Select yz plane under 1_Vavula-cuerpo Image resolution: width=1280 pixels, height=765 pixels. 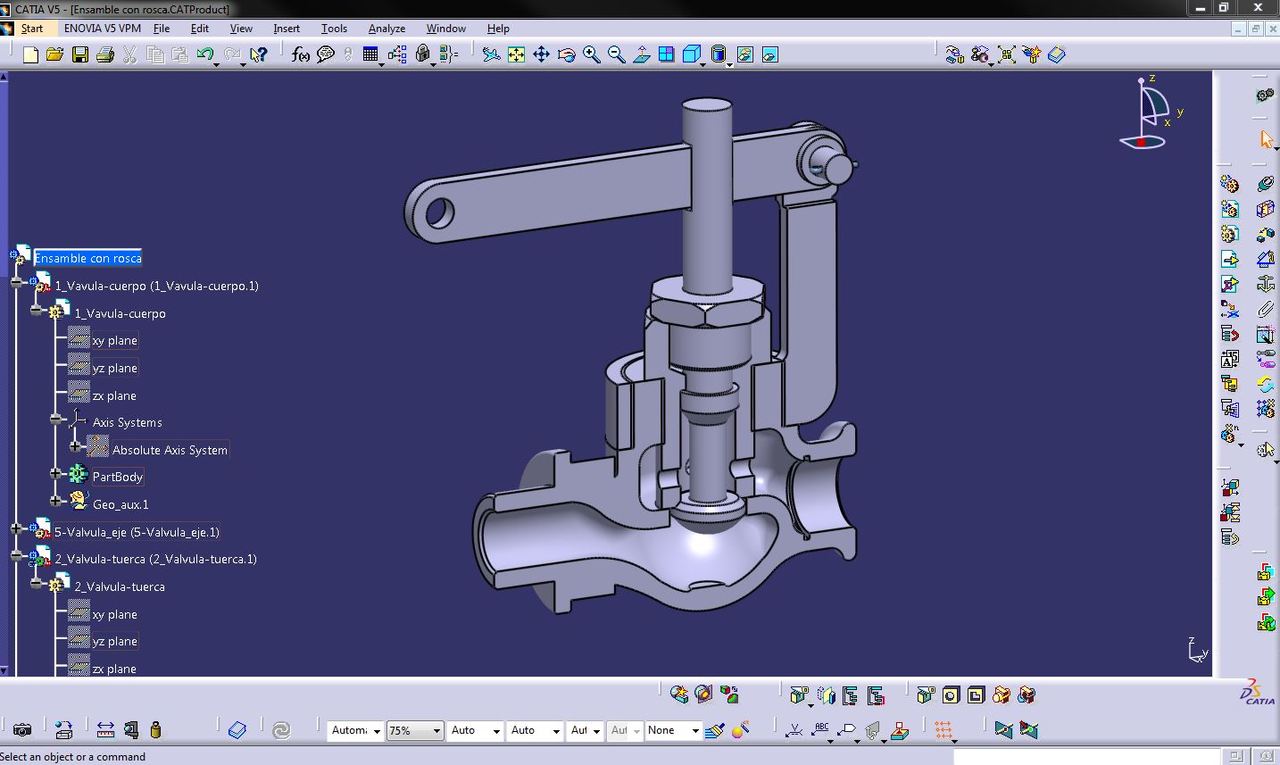pyautogui.click(x=115, y=368)
